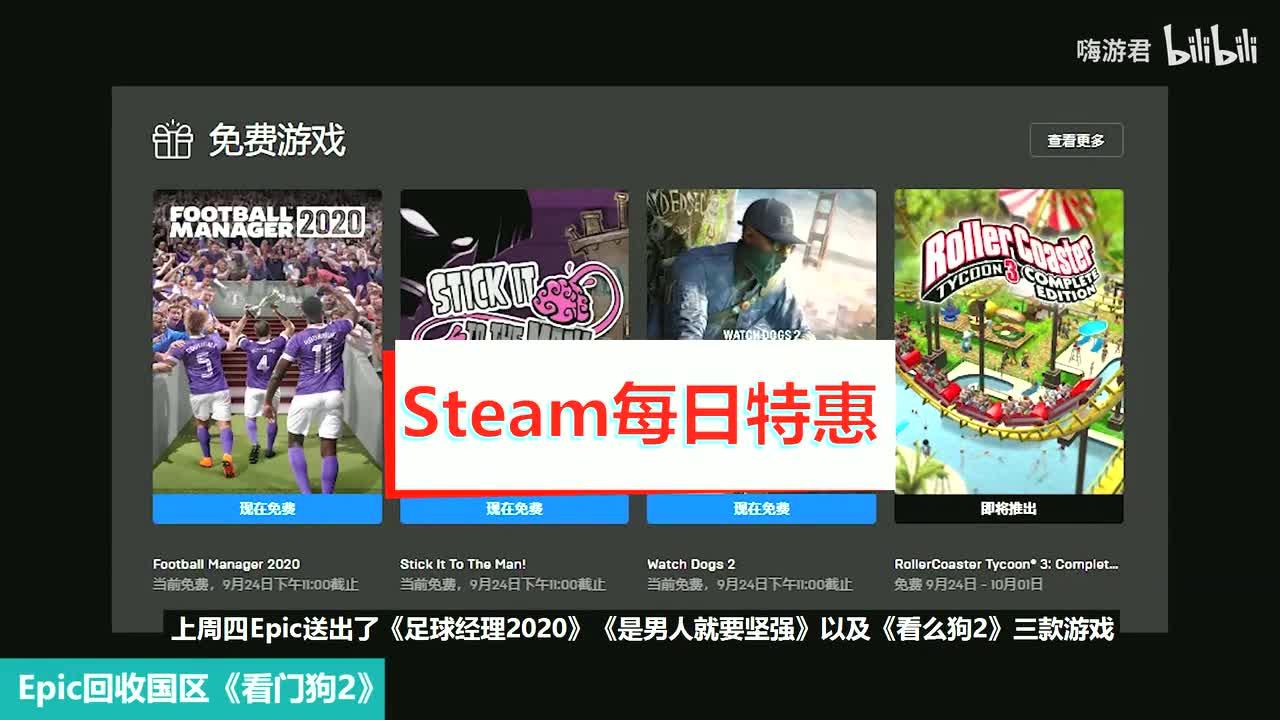The image size is (1280, 720).
Task: Click 现在免费 under Stick It To The Man
Action: [514, 509]
